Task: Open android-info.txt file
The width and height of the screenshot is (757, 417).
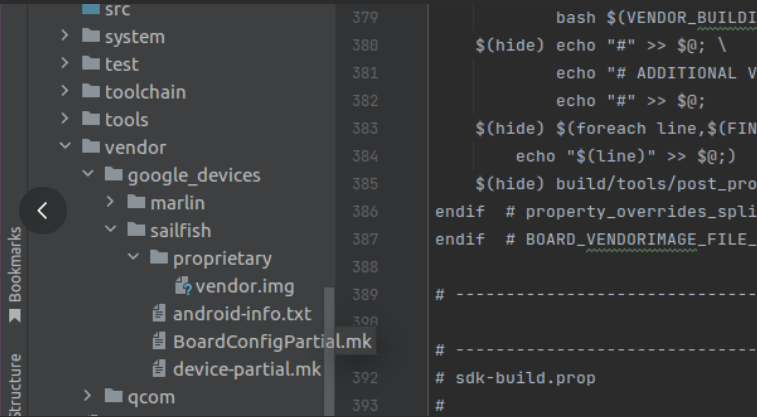Action: point(242,314)
